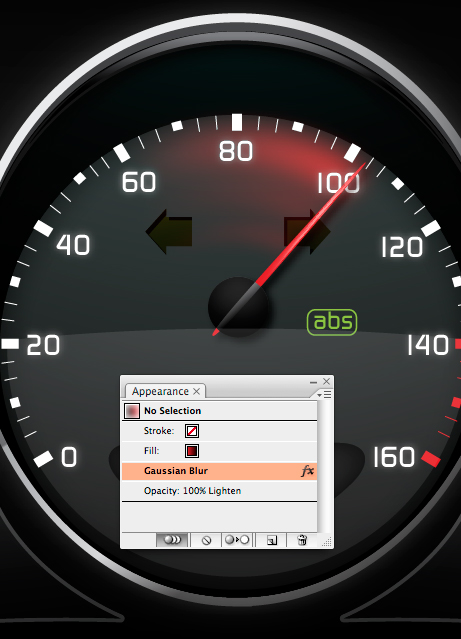Click the fx icon on Gaussian Blur

pyautogui.click(x=307, y=471)
